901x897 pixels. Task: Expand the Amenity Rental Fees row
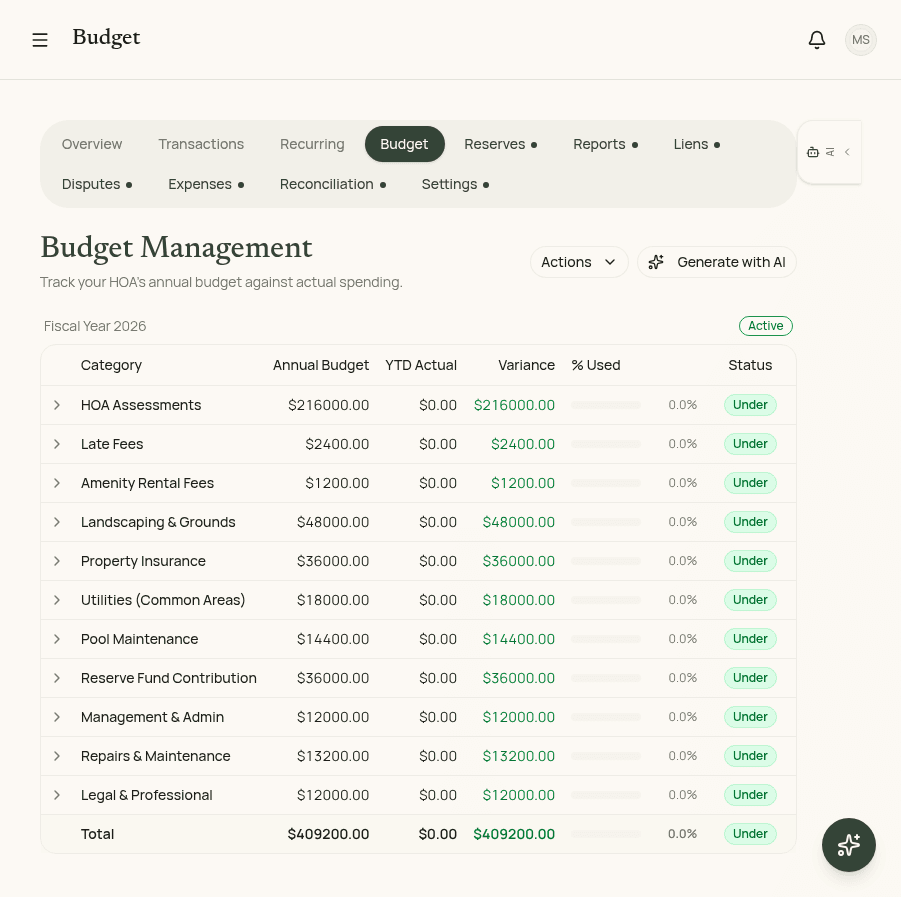pyautogui.click(x=57, y=483)
